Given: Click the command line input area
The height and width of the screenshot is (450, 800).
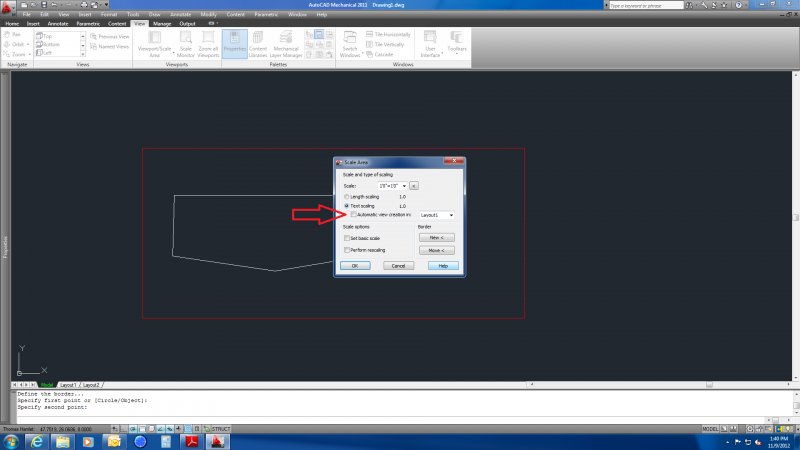Looking at the screenshot, I should click(390, 419).
